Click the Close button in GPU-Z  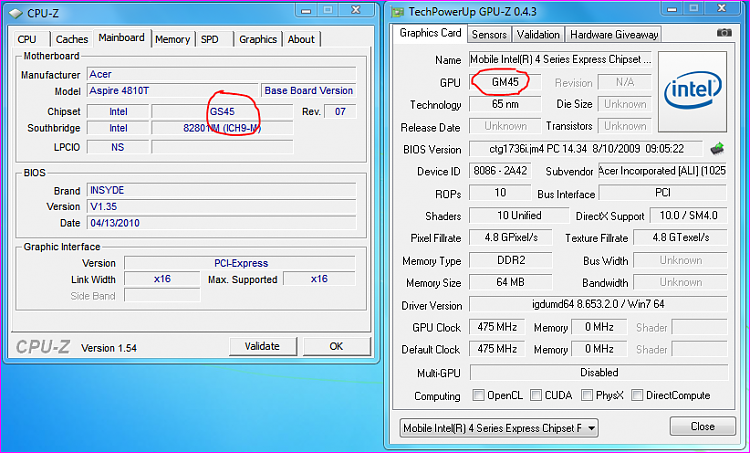[x=703, y=426]
